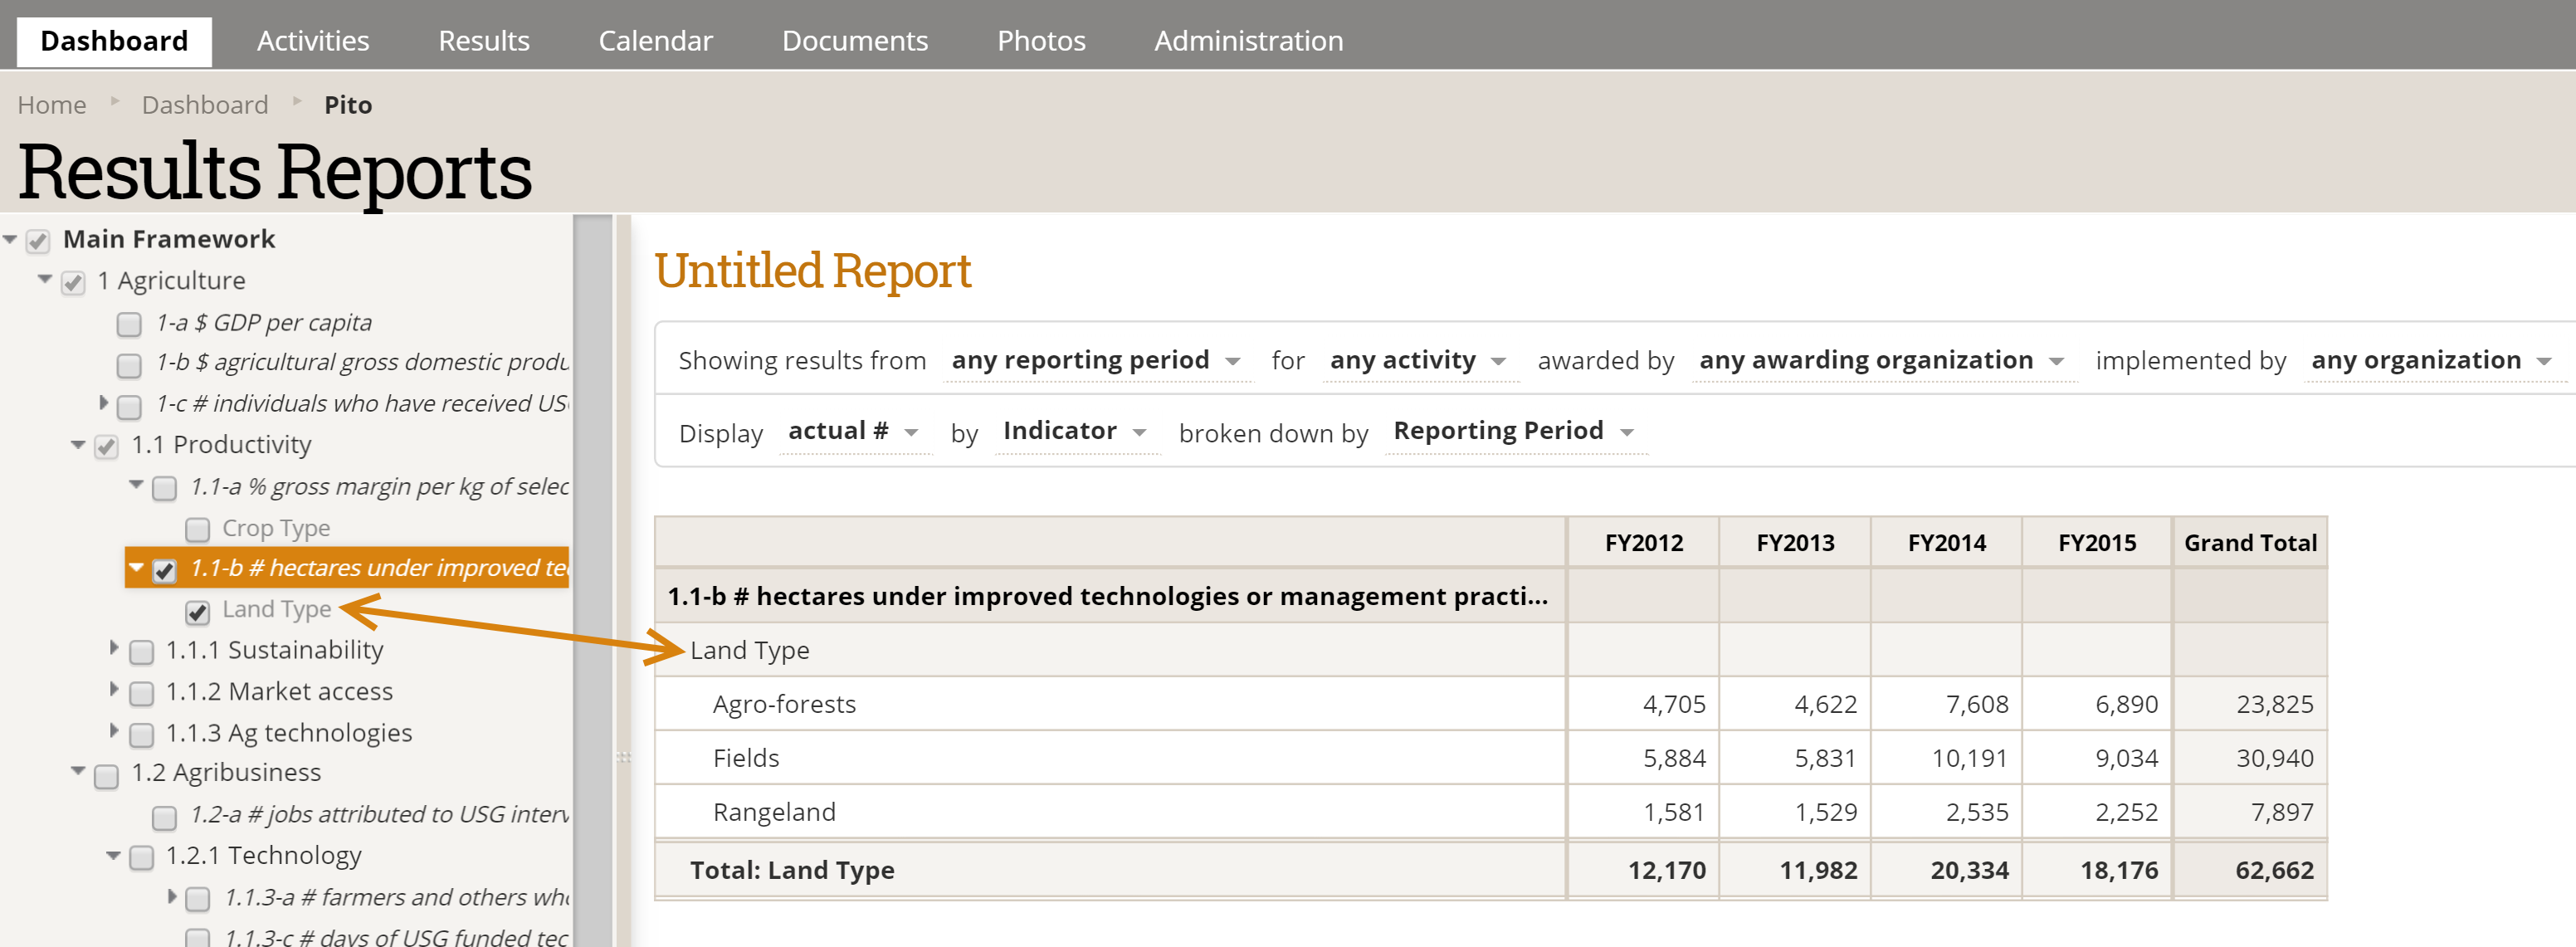Expand the 1.1.1 Sustainability node arrow
This screenshot has height=947, width=2576.
113,648
